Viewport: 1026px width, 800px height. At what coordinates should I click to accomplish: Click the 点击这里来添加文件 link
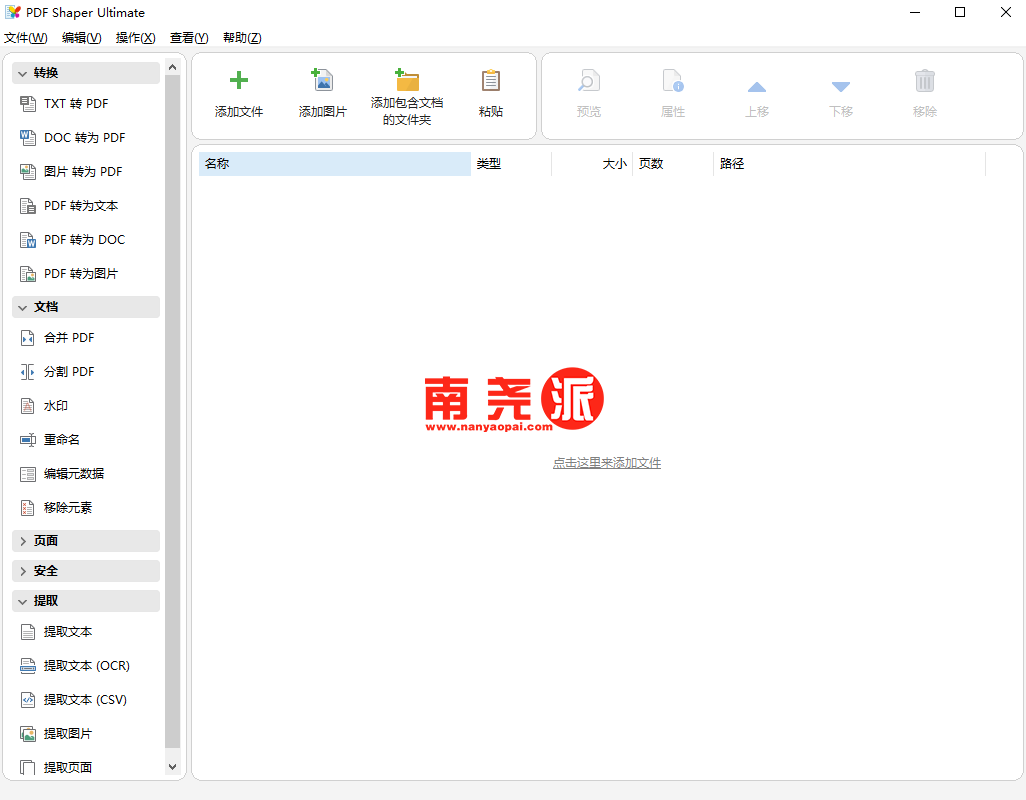tap(607, 462)
